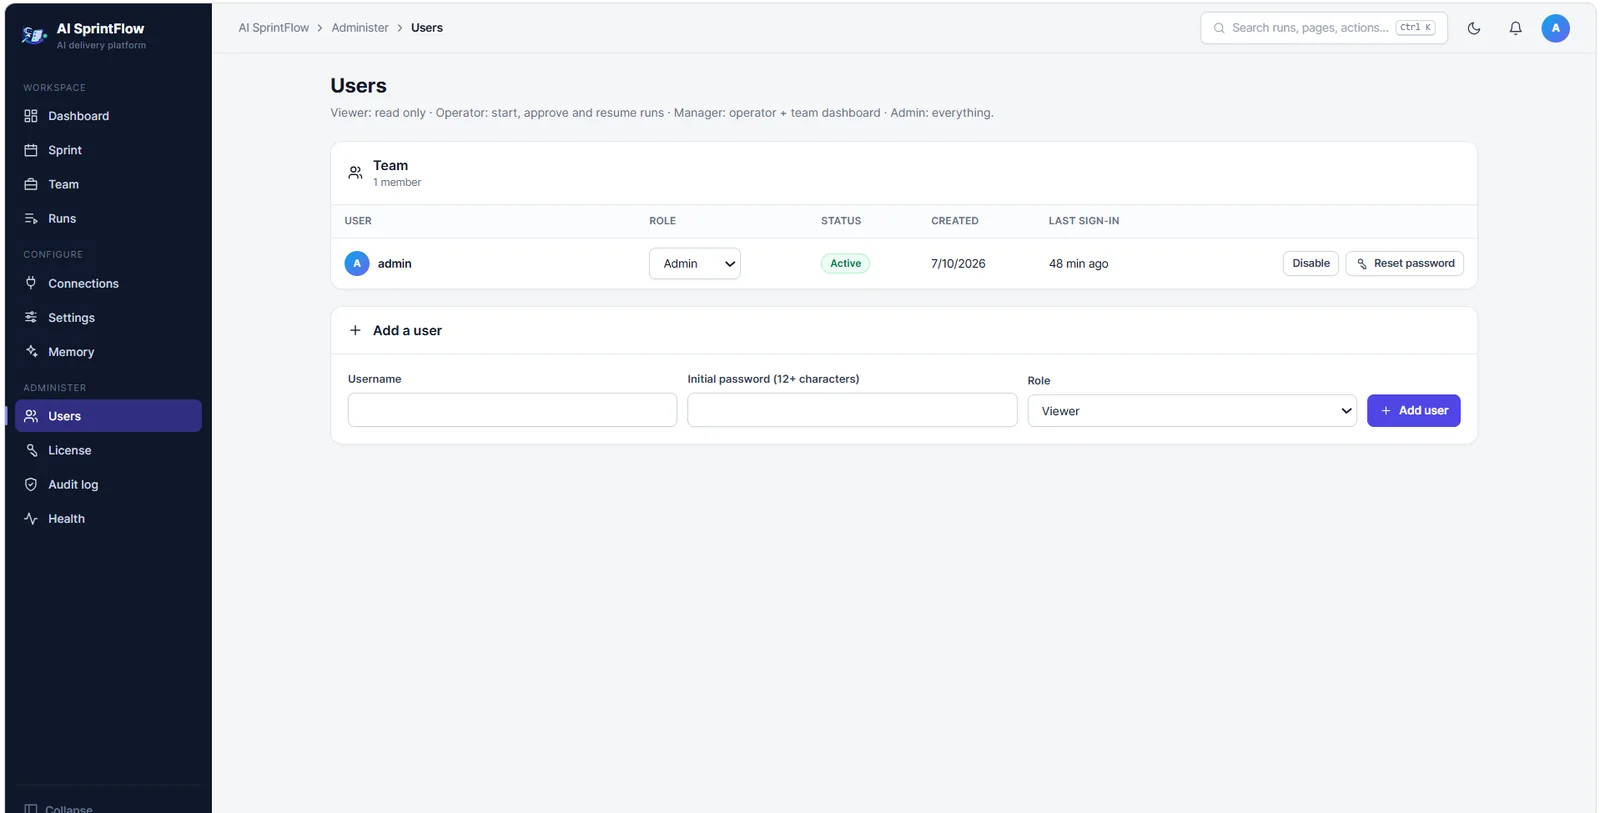1600x813 pixels.
Task: Click the Reset password button
Action: coord(1404,264)
